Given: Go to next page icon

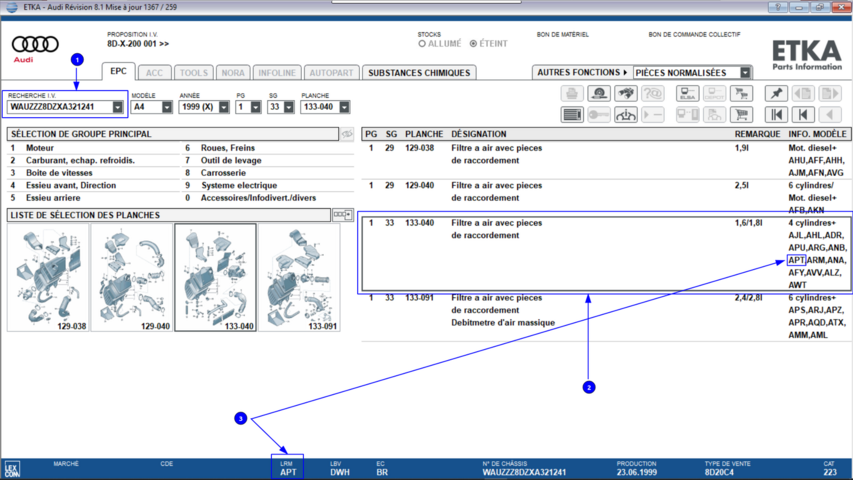Looking at the screenshot, I should point(830,94).
